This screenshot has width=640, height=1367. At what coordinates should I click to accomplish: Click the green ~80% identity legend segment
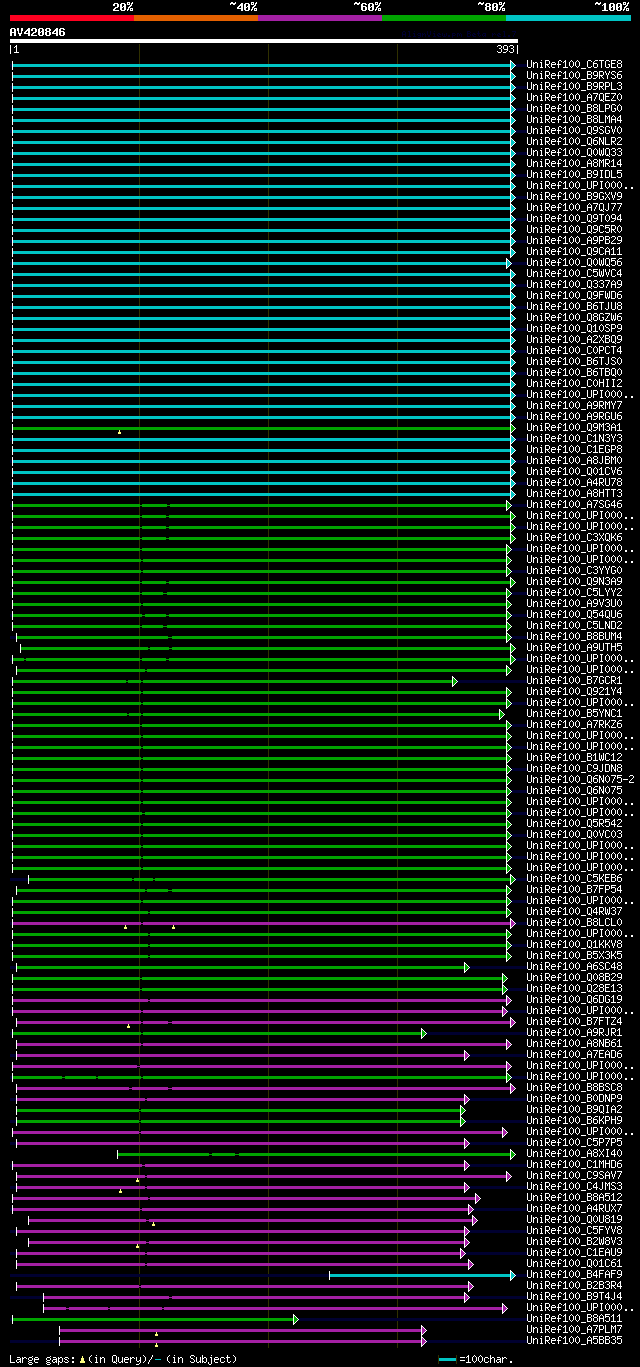pyautogui.click(x=444, y=18)
